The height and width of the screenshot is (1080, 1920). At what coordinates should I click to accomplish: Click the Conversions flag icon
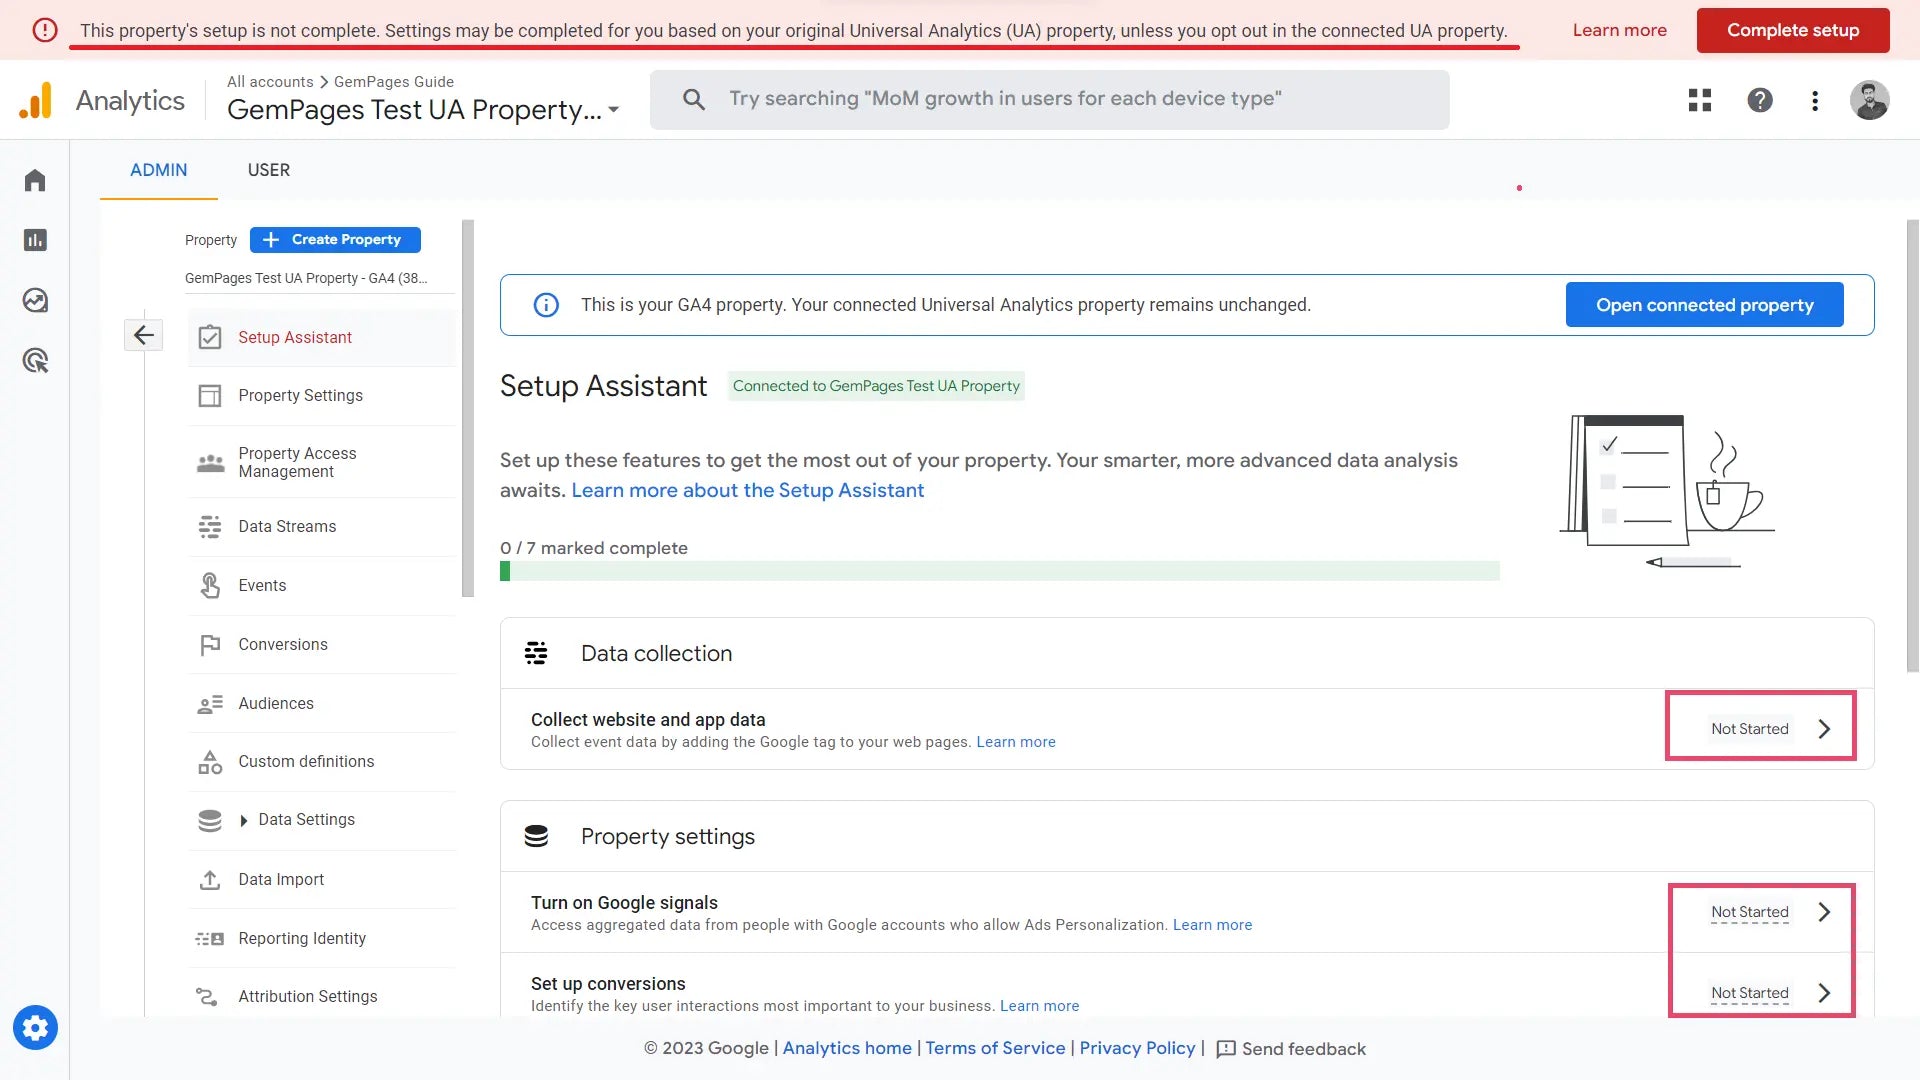210,645
